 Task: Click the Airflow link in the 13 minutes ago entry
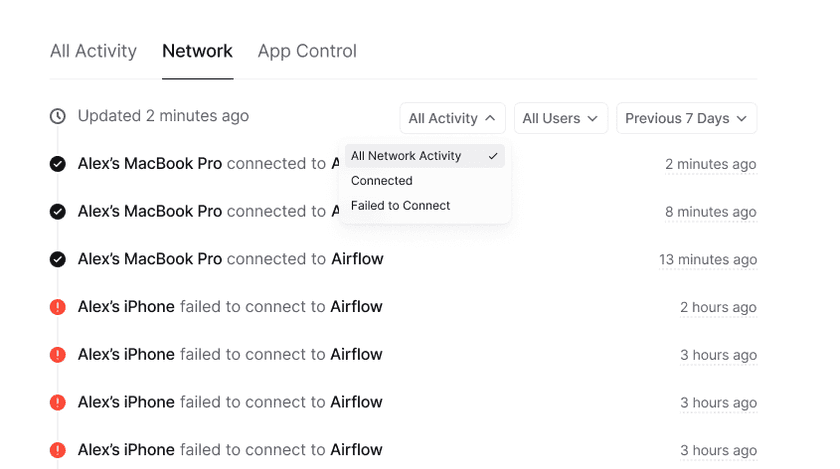click(x=357, y=259)
